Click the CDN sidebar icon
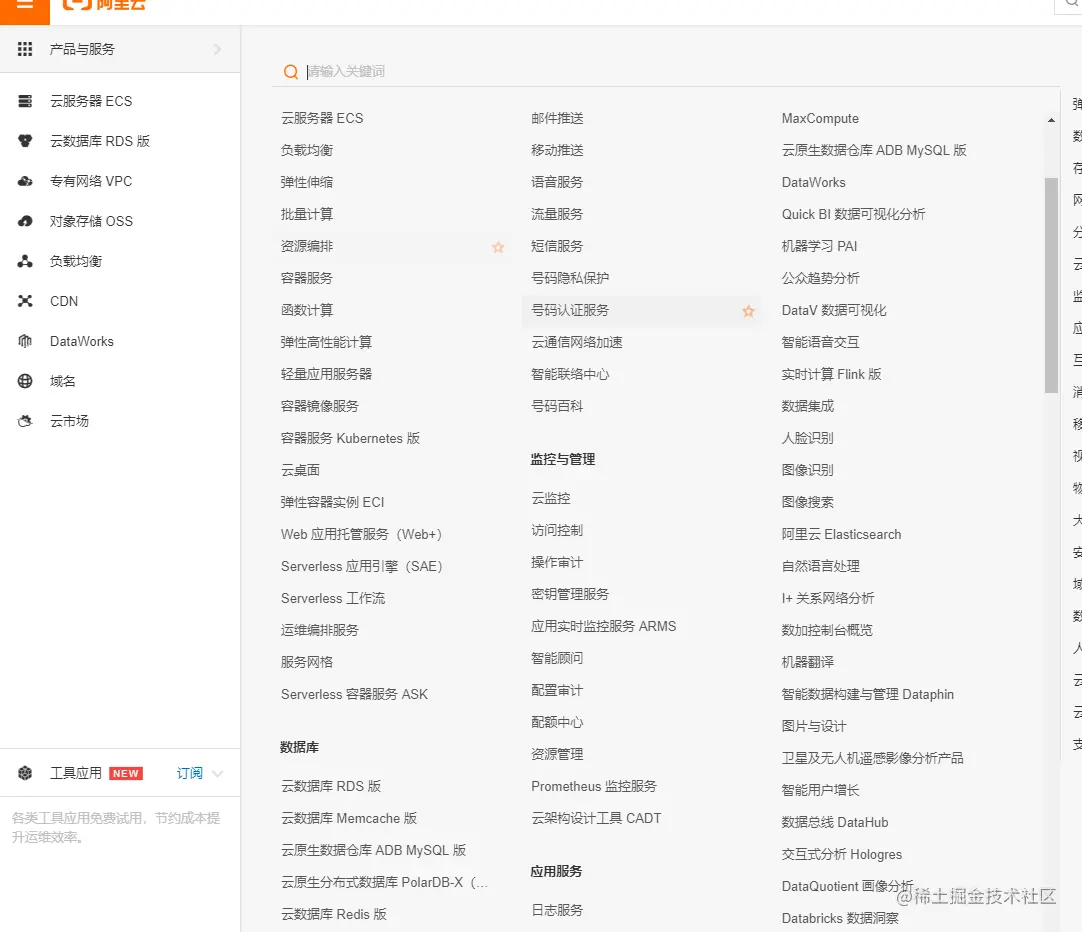1082x932 pixels. [x=25, y=301]
